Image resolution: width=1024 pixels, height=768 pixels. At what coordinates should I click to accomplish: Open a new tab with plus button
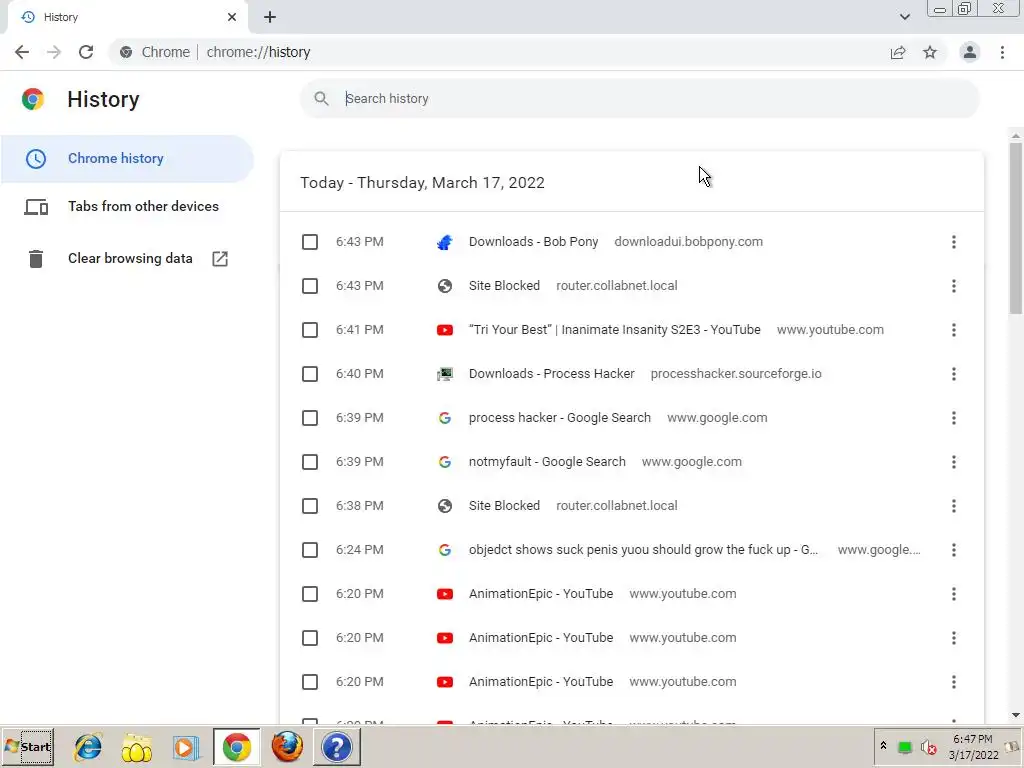pyautogui.click(x=270, y=17)
